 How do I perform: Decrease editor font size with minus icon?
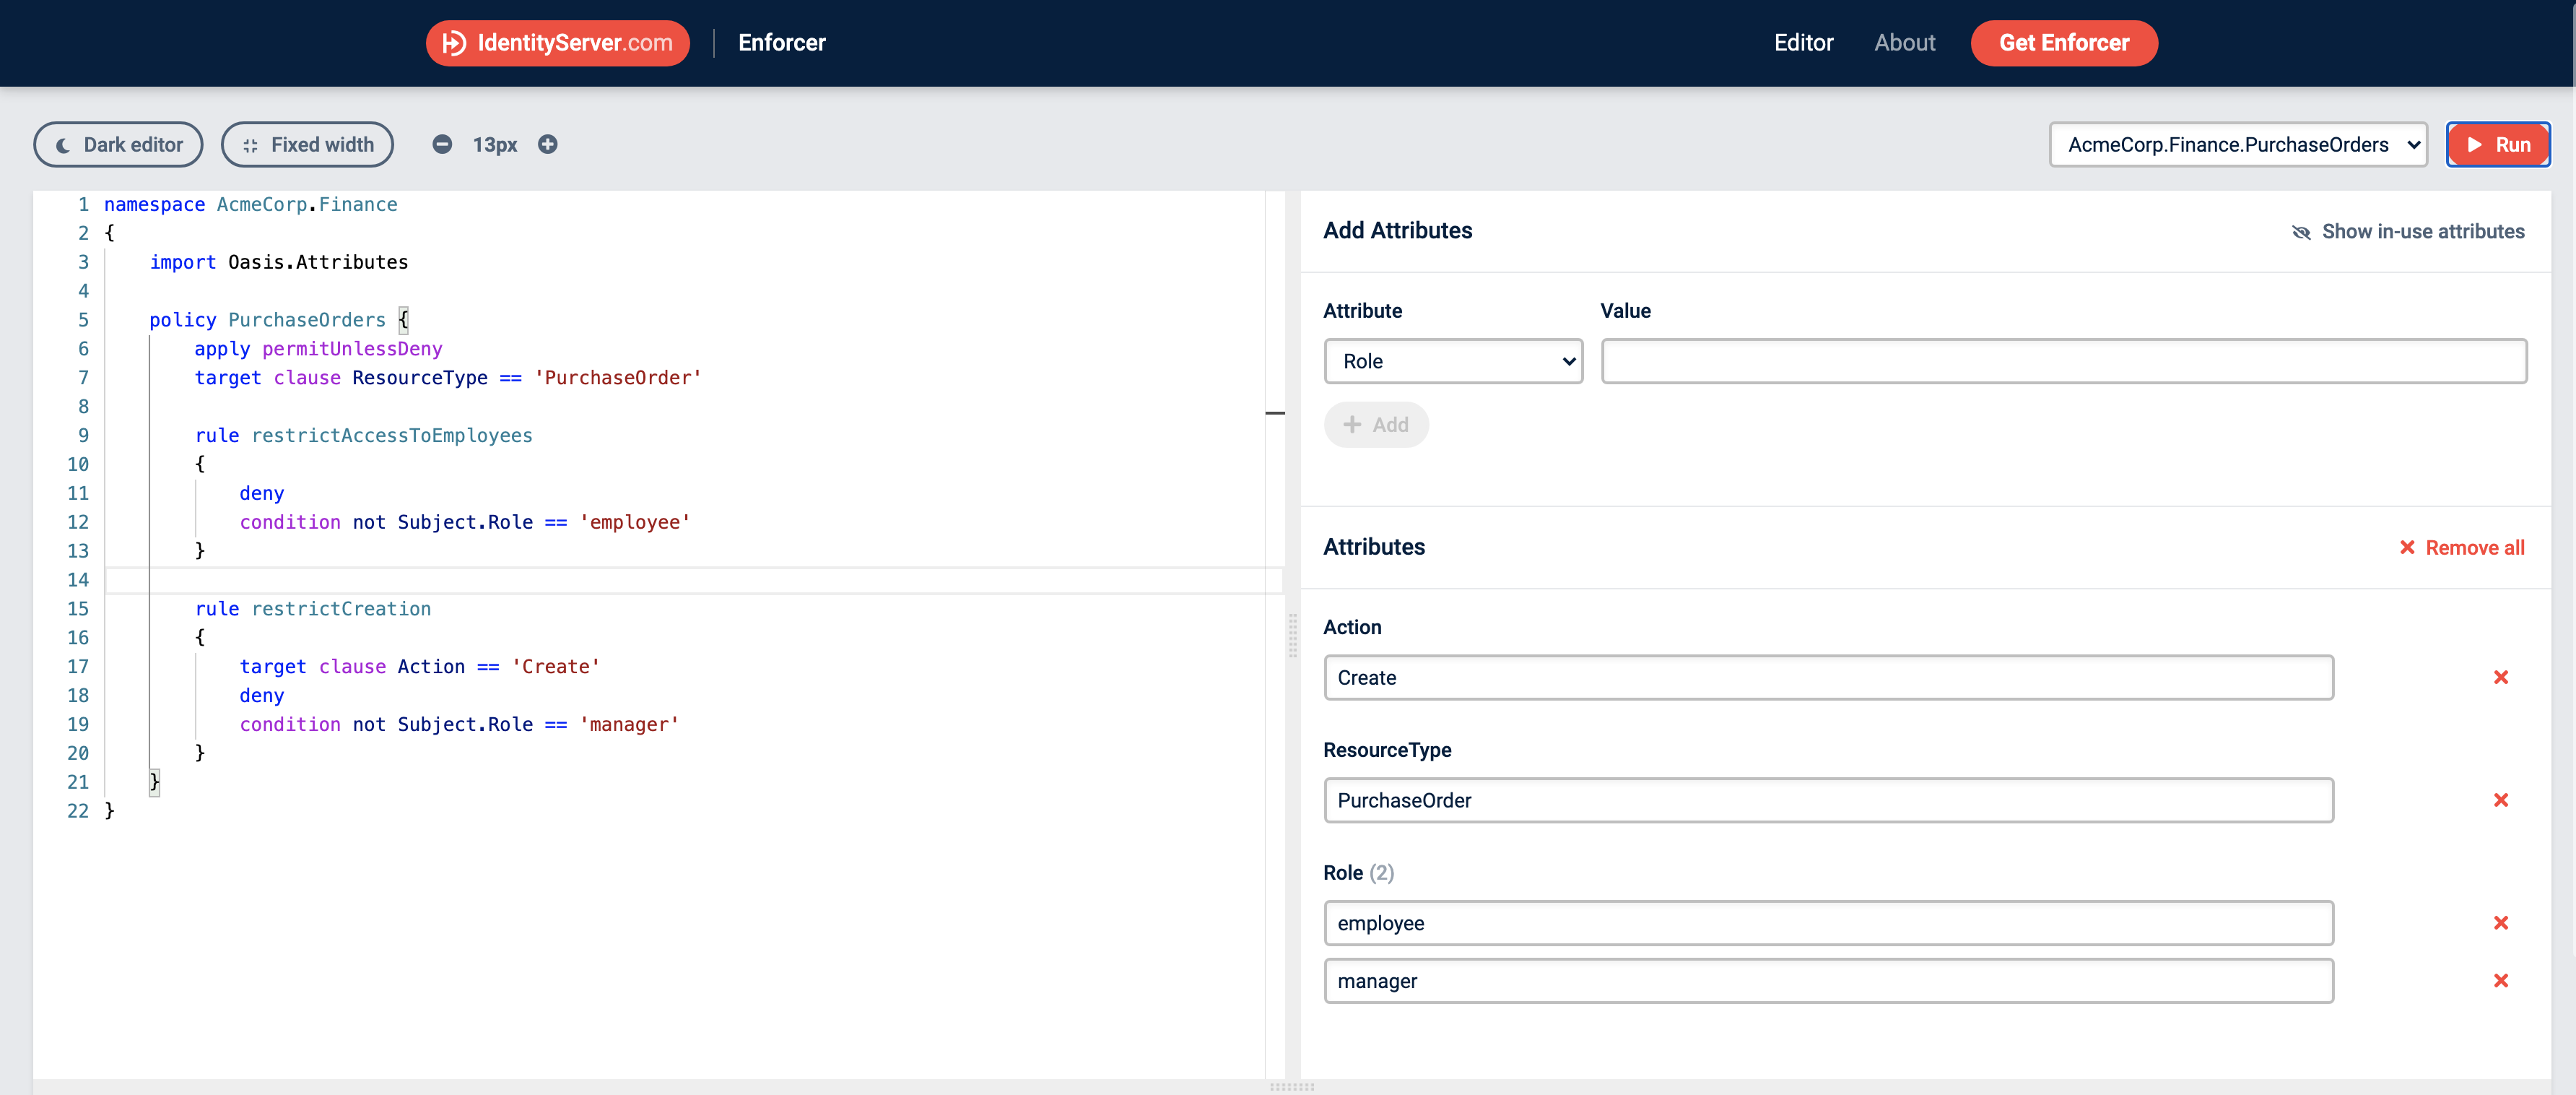442,145
